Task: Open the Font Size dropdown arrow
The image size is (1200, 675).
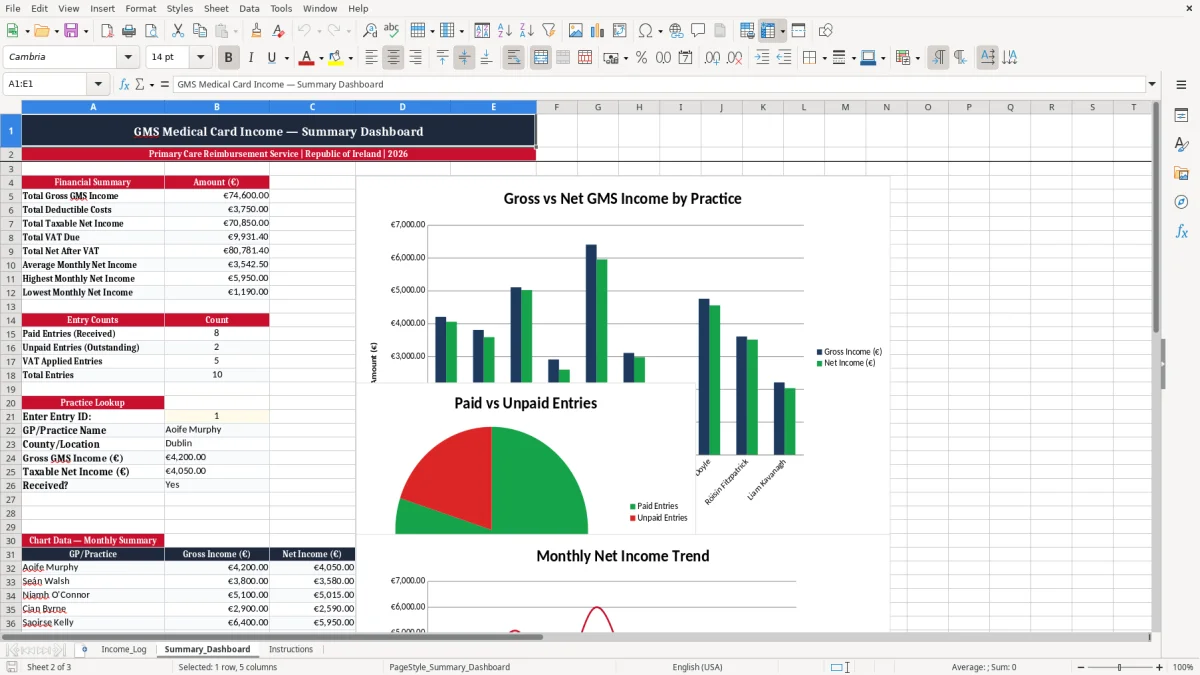Action: tap(201, 58)
